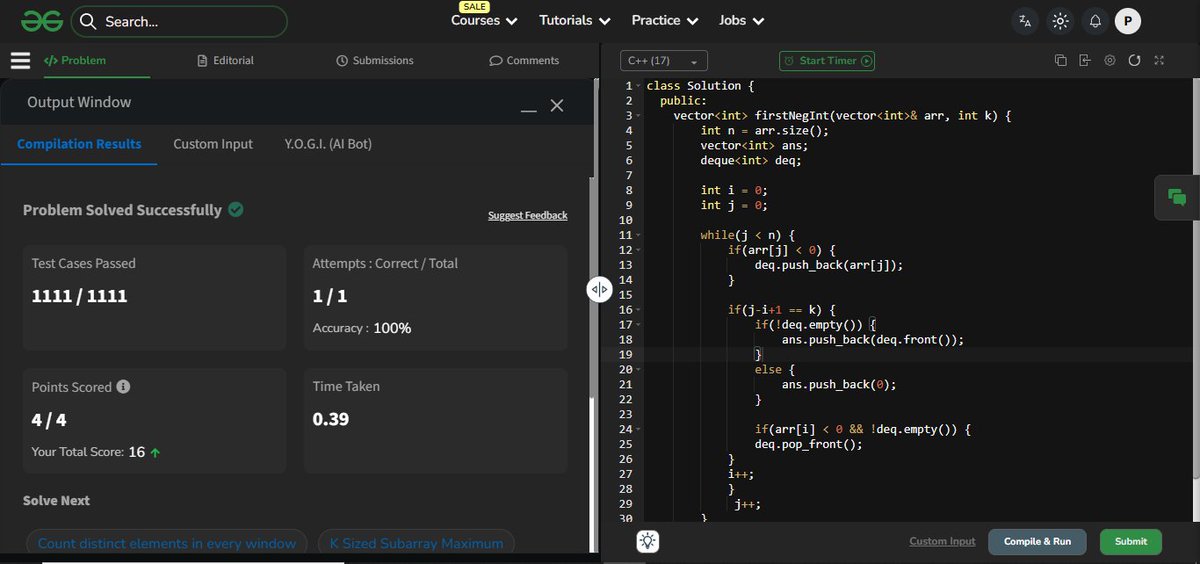
Task: Click the 'Solve Next' heading
Action: coord(56,500)
